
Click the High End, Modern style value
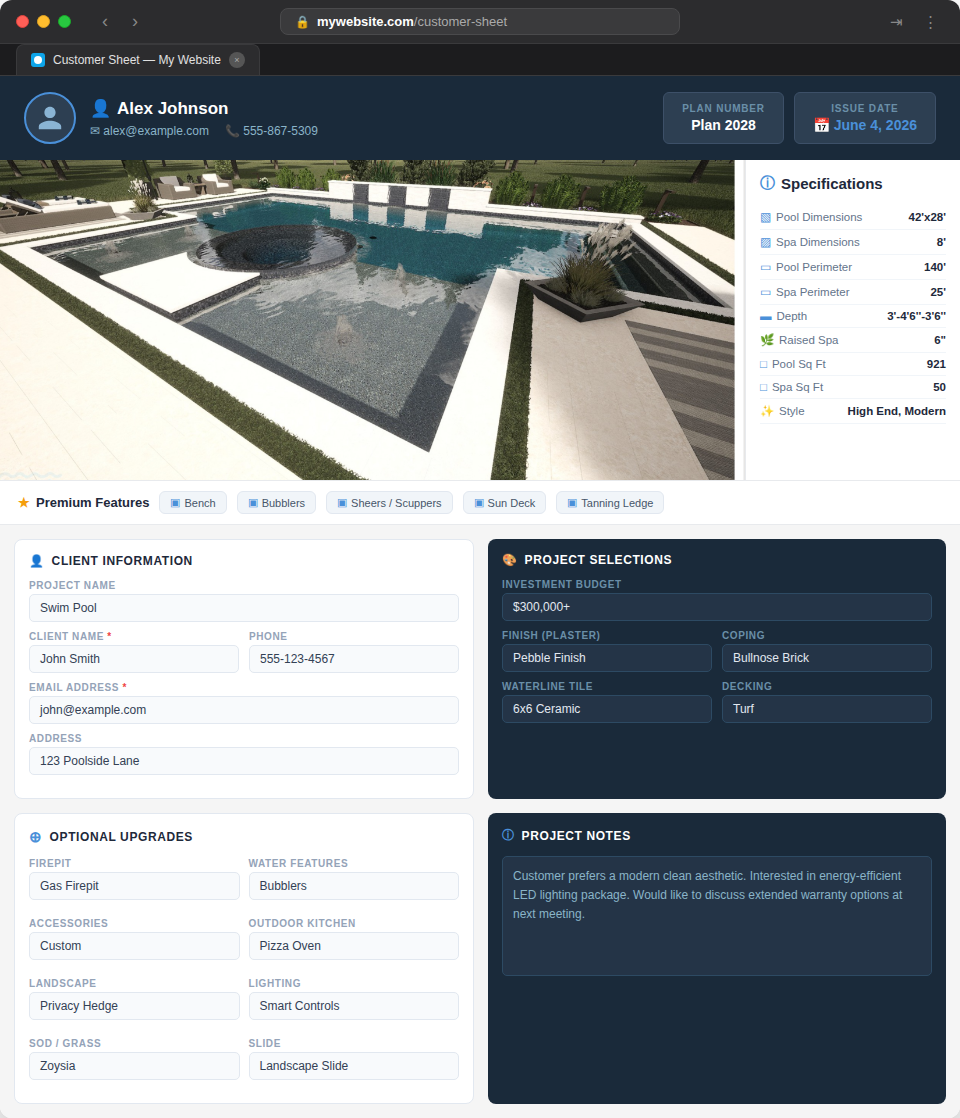(x=897, y=411)
